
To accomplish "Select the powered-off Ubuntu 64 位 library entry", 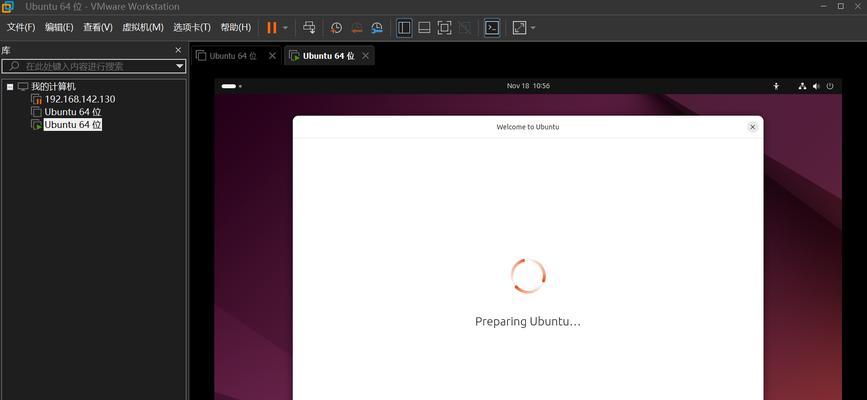I will (x=73, y=112).
